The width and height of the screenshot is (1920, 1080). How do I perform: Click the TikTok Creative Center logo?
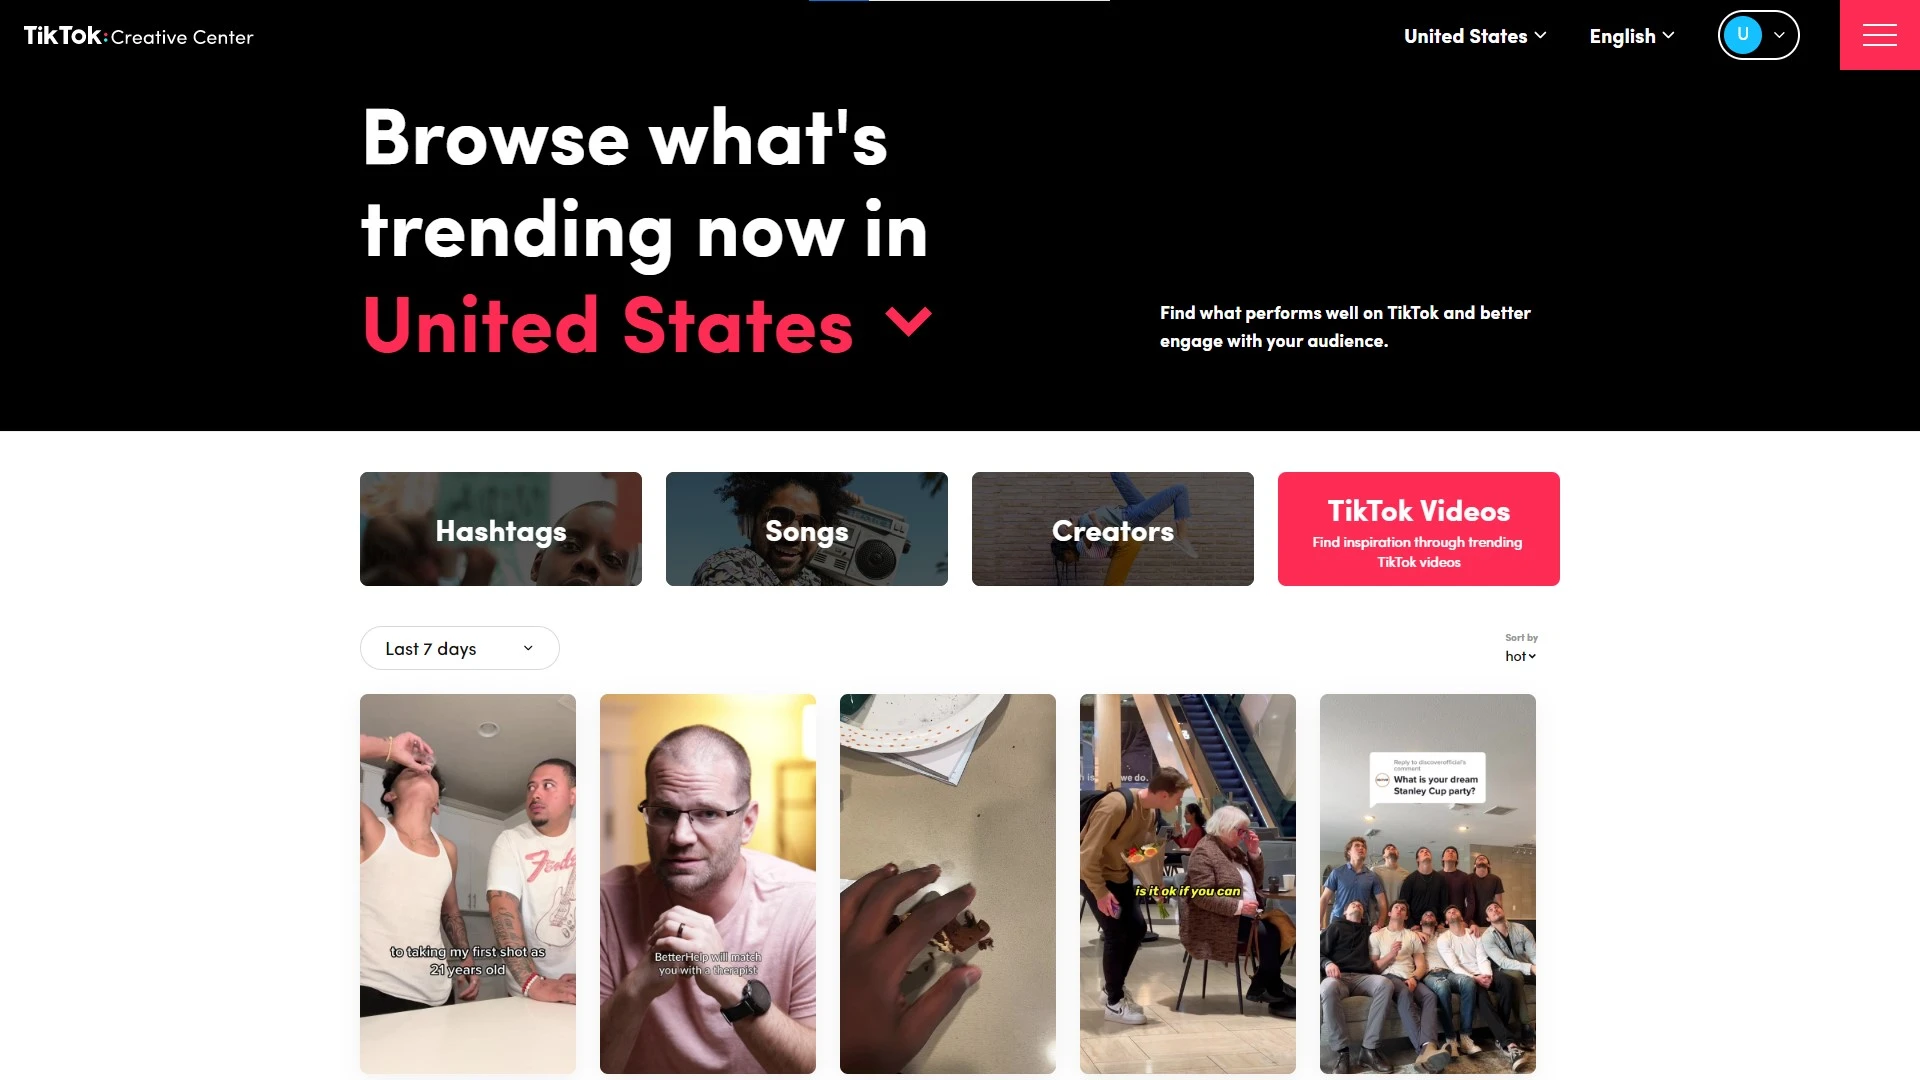tap(138, 34)
